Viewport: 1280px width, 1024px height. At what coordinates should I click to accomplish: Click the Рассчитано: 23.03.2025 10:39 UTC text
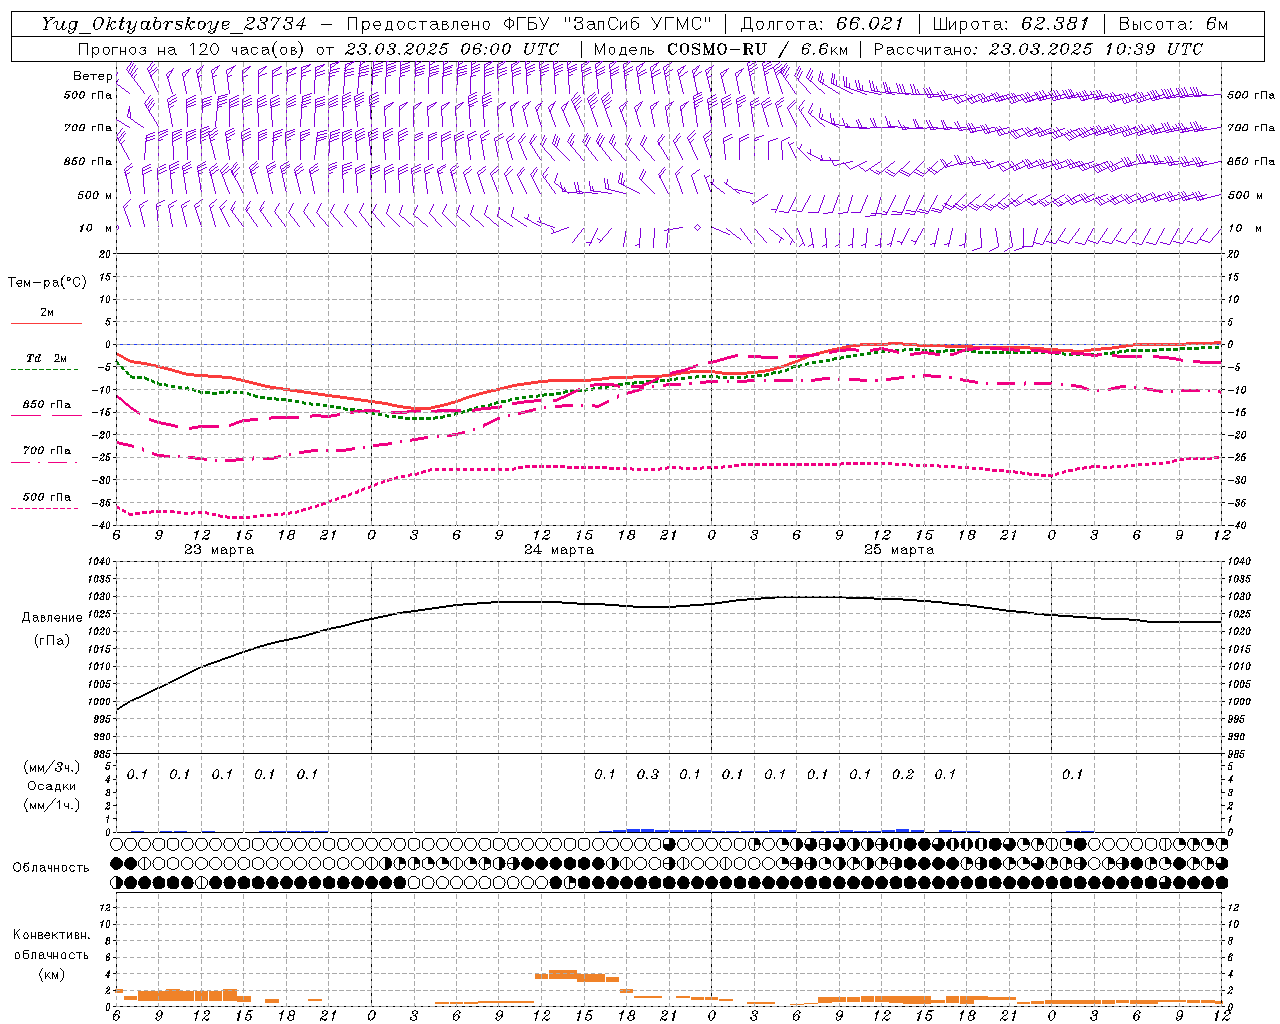(x=1038, y=49)
